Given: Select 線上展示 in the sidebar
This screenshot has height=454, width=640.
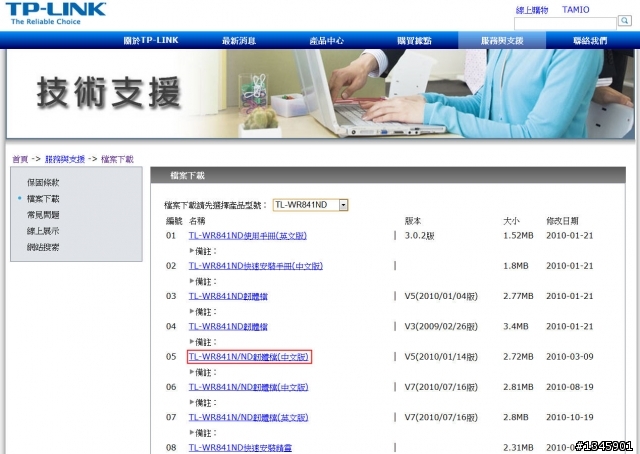Looking at the screenshot, I should [43, 231].
